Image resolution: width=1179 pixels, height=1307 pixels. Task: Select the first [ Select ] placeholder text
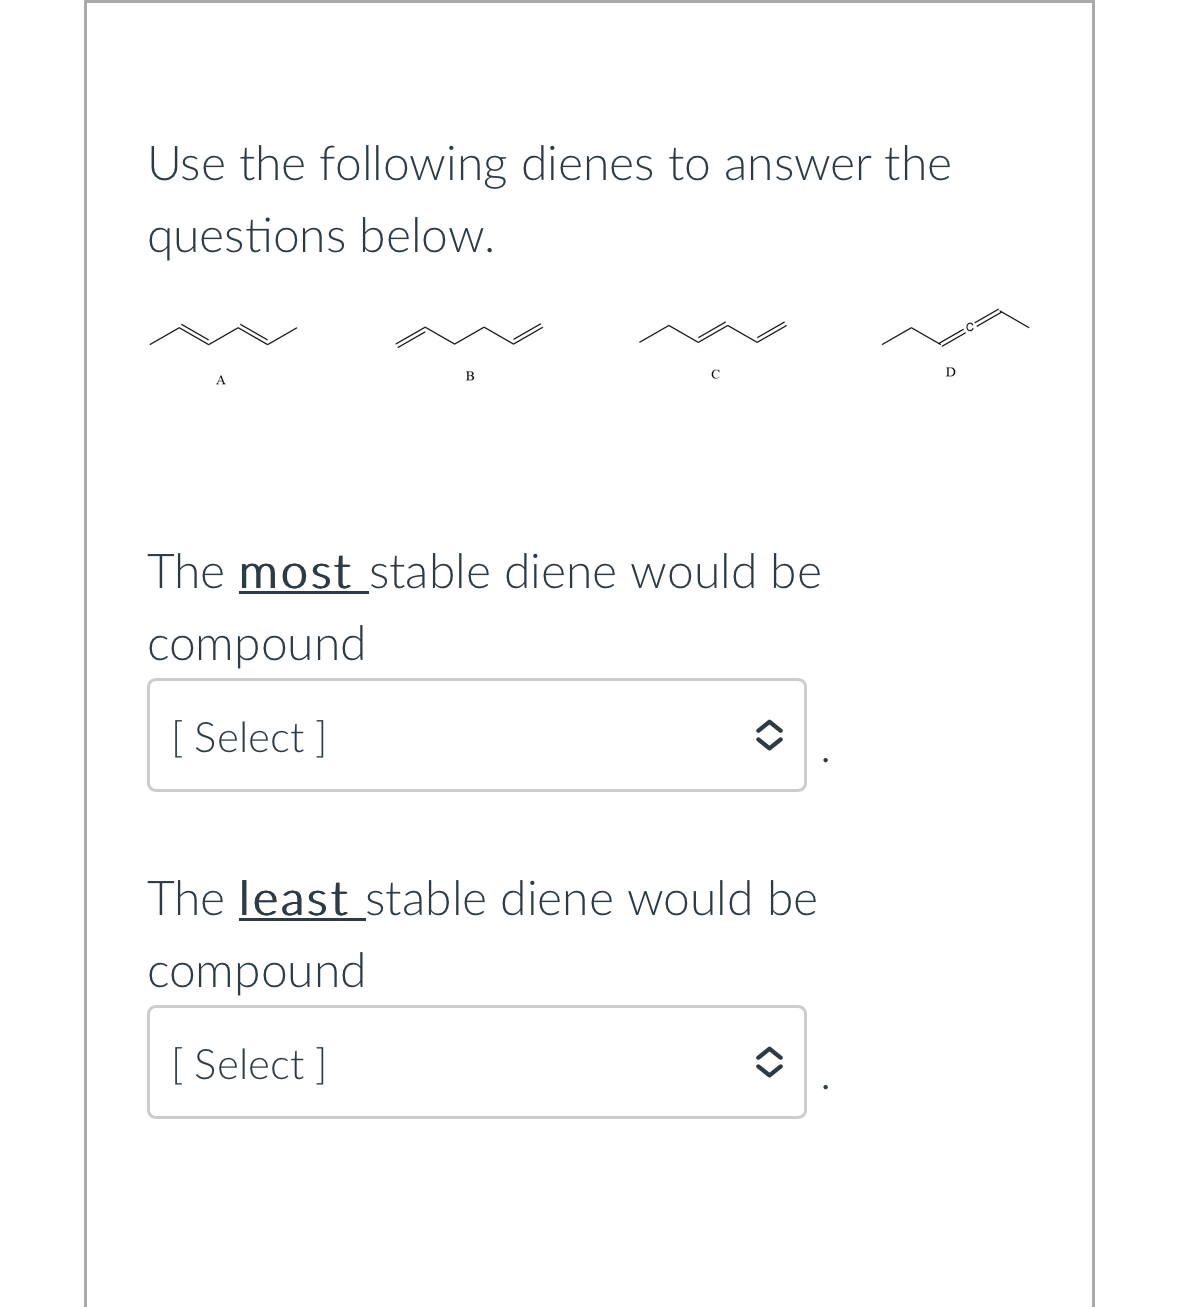click(x=248, y=737)
